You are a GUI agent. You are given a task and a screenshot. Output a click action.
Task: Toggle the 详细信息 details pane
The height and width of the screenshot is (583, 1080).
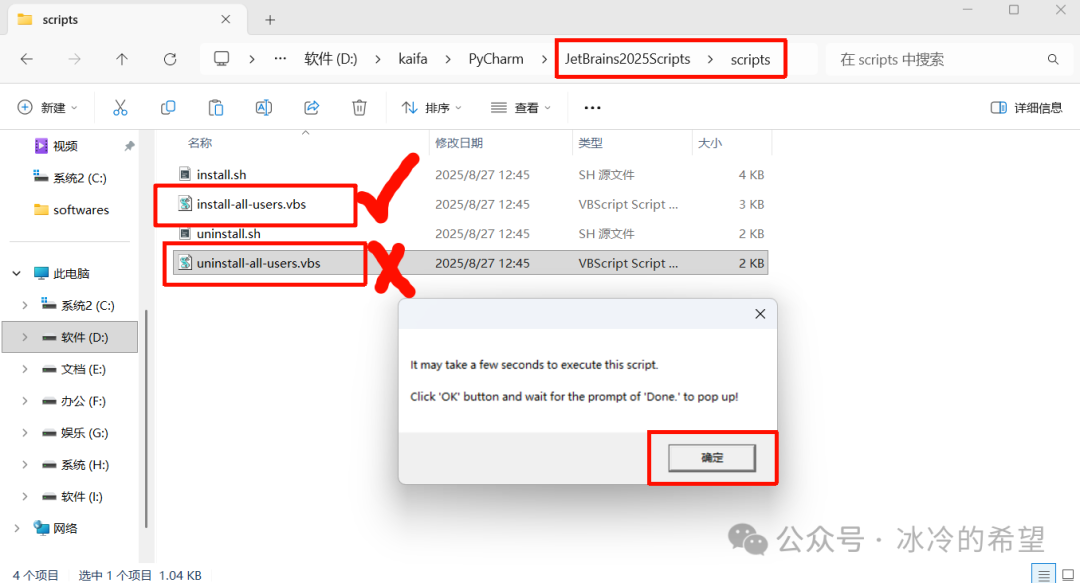[x=1026, y=108]
